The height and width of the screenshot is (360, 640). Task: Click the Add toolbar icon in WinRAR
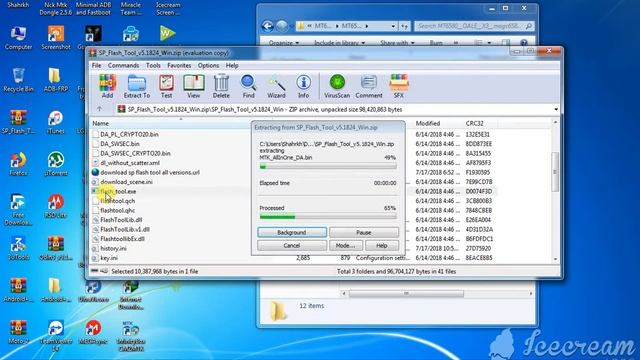point(107,86)
